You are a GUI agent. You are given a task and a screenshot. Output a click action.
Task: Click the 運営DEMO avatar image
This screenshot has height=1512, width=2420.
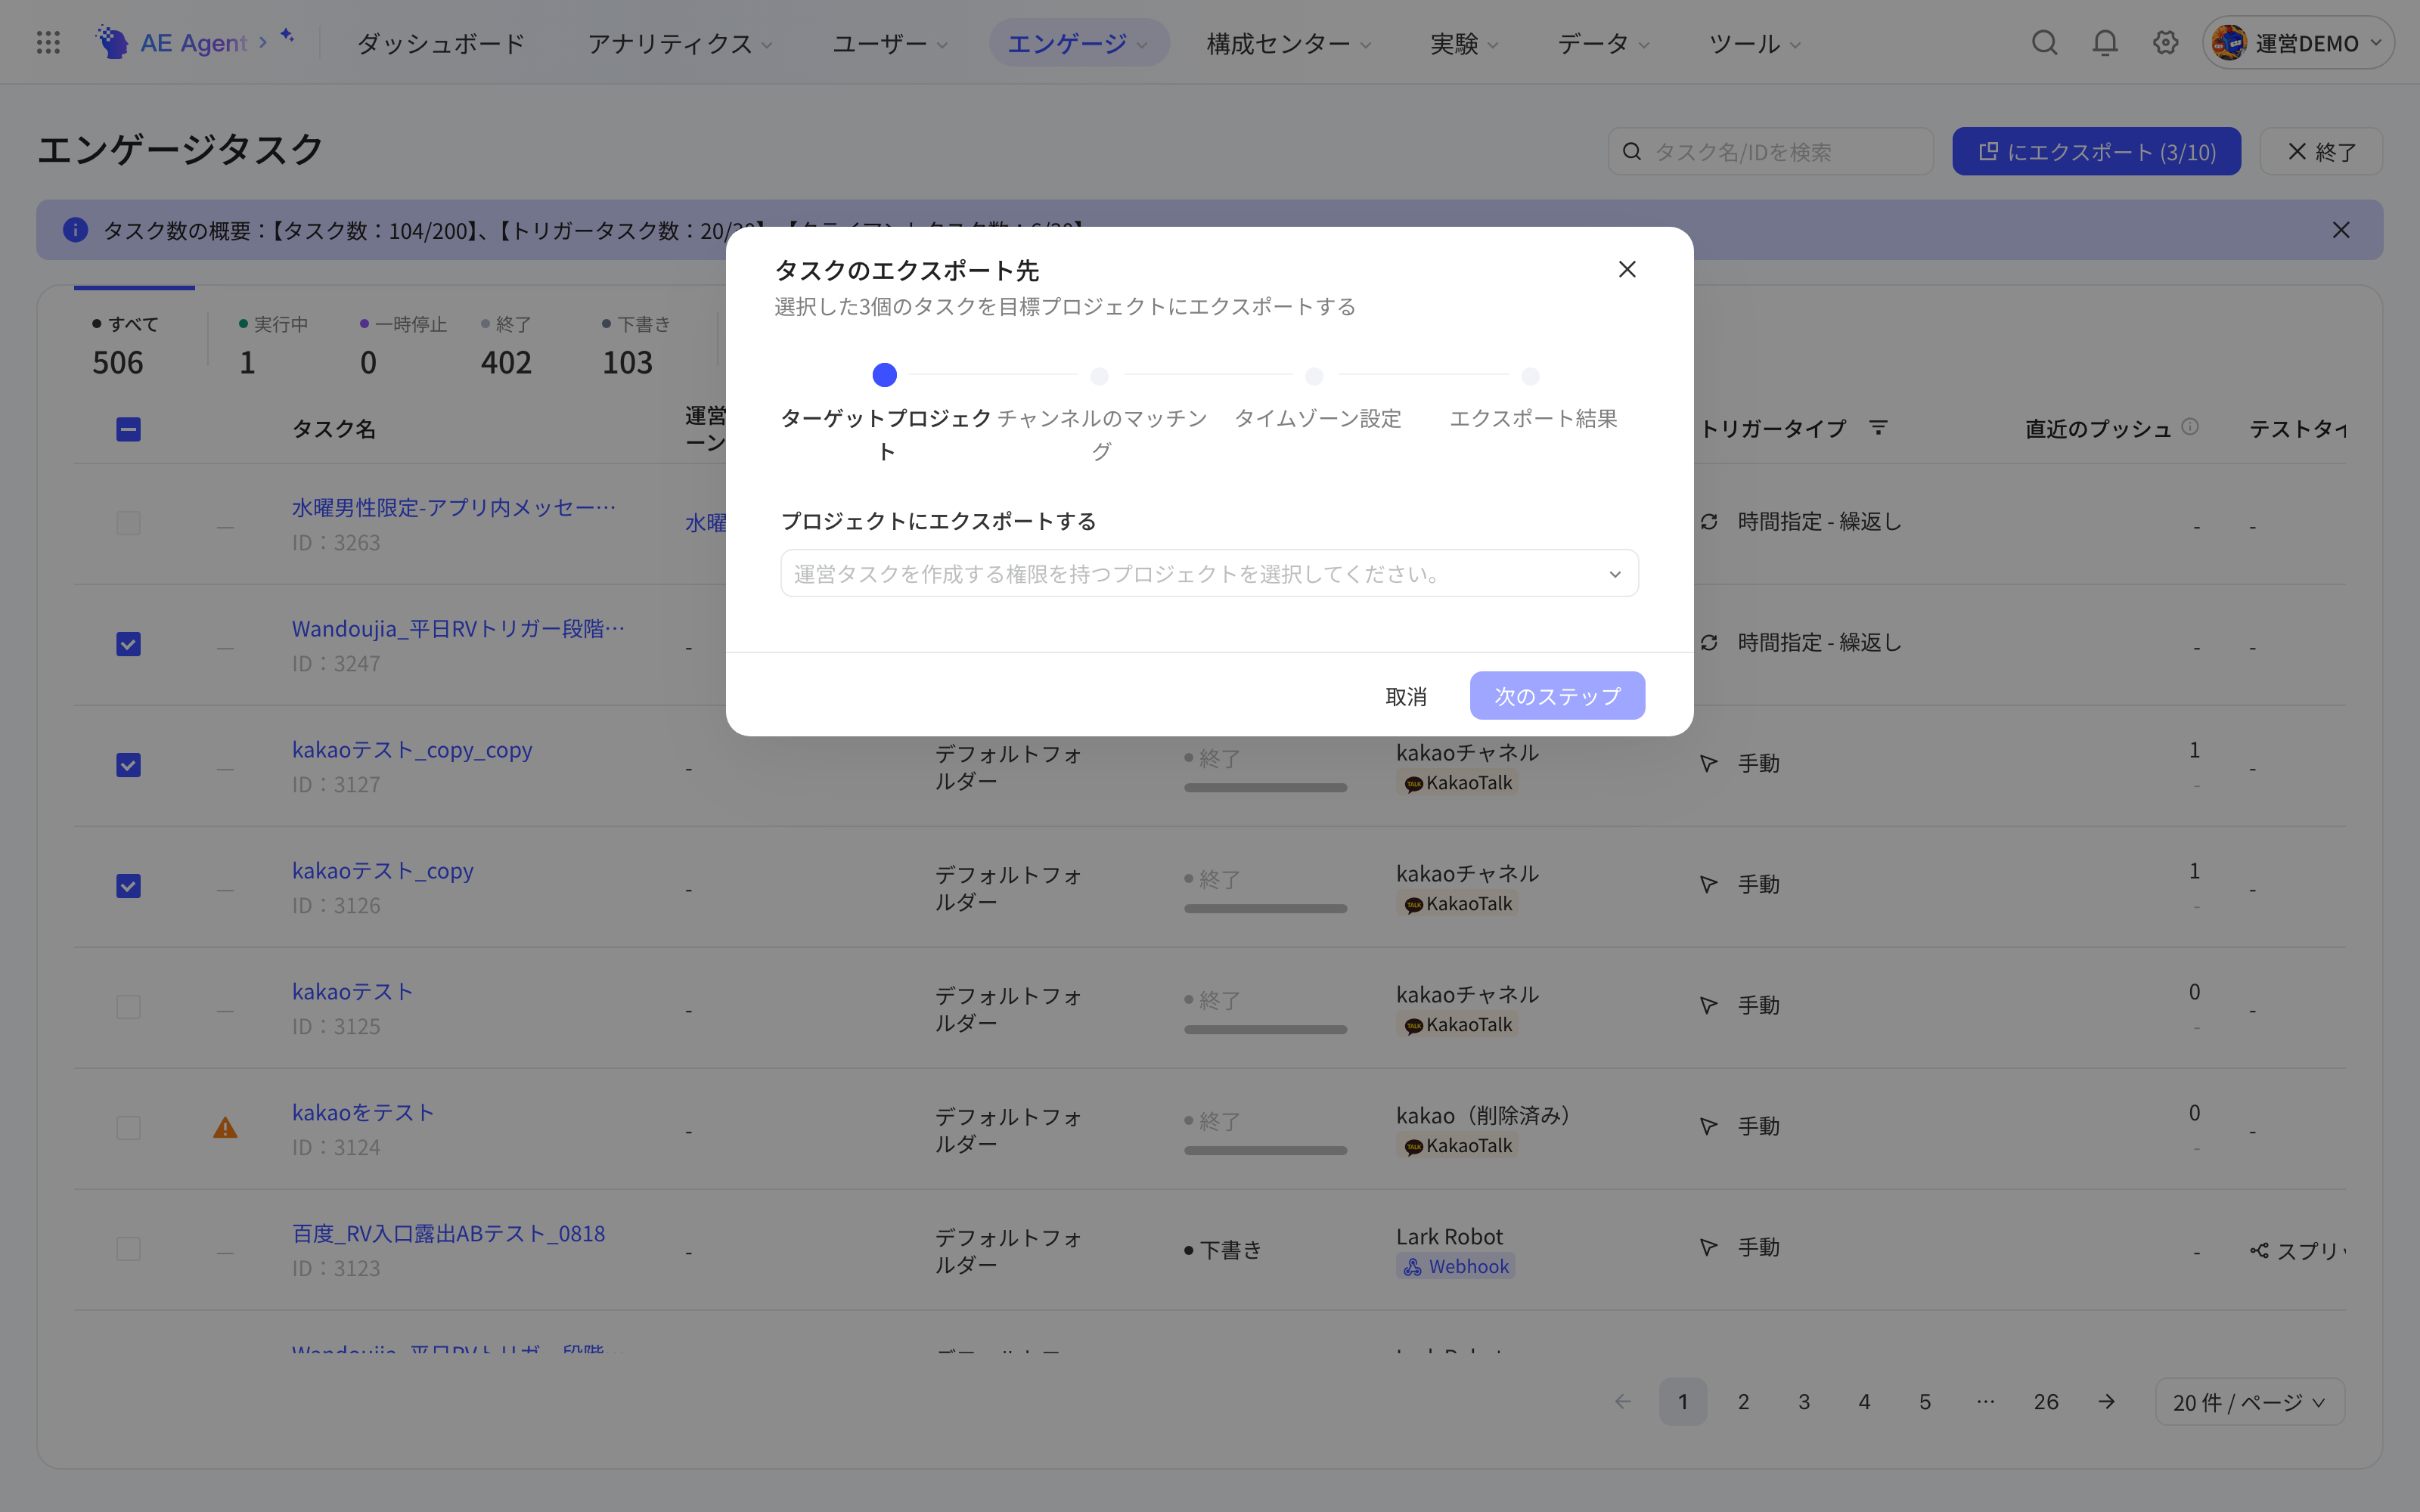click(2229, 42)
